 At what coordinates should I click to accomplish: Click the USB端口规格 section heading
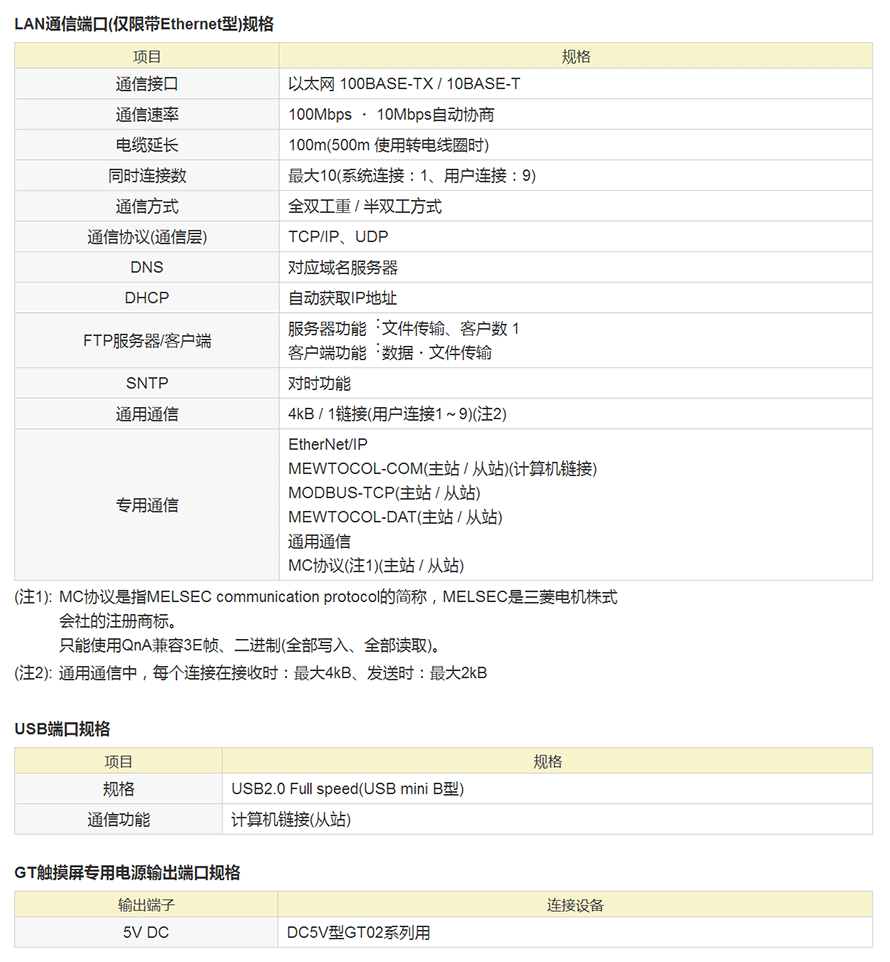click(62, 728)
